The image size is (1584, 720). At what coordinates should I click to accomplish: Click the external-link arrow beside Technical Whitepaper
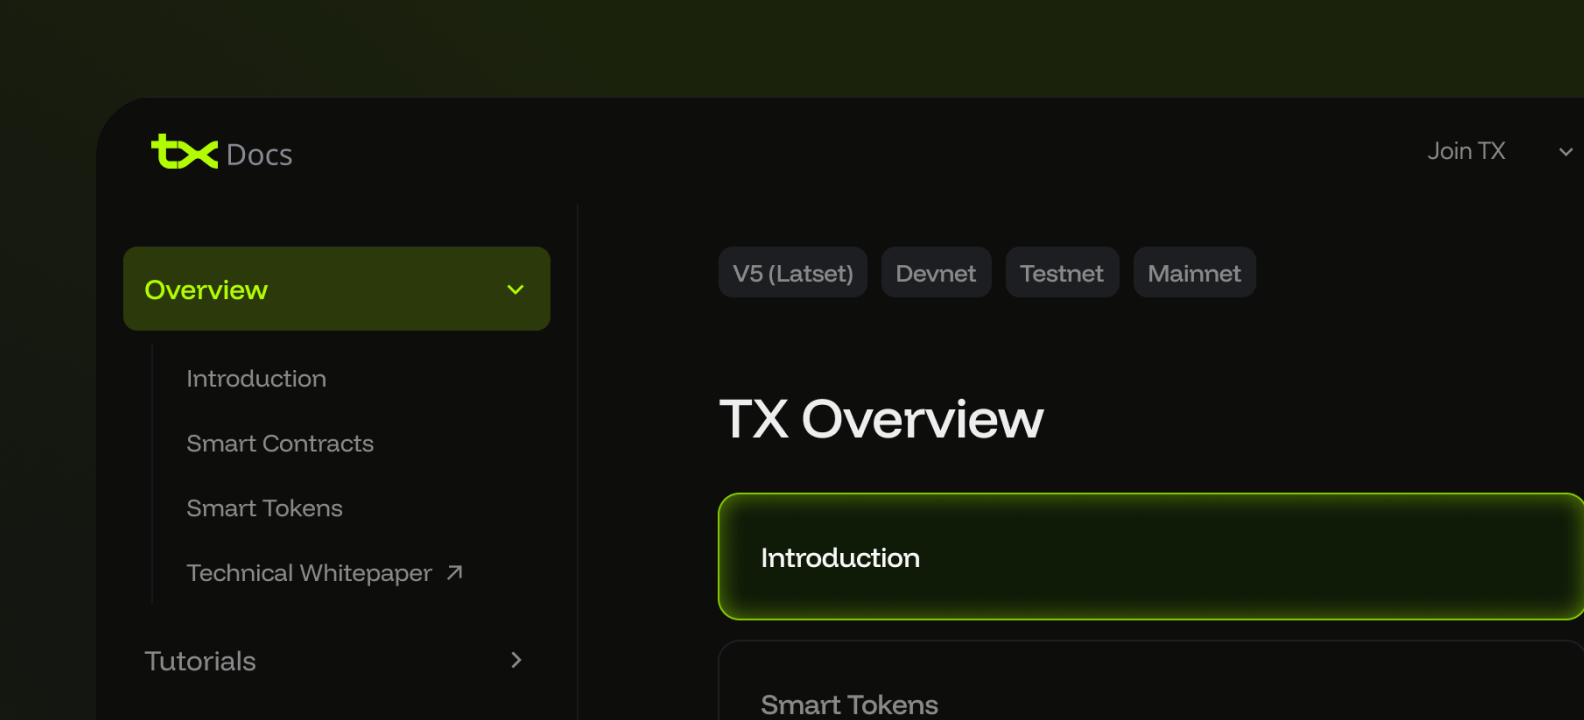455,572
